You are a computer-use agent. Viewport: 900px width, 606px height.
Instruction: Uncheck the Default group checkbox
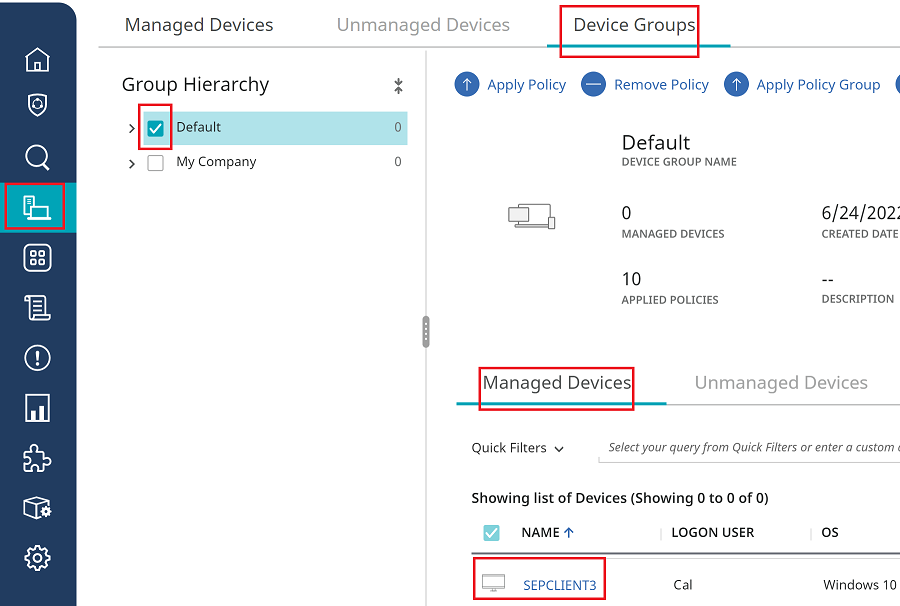tap(154, 128)
